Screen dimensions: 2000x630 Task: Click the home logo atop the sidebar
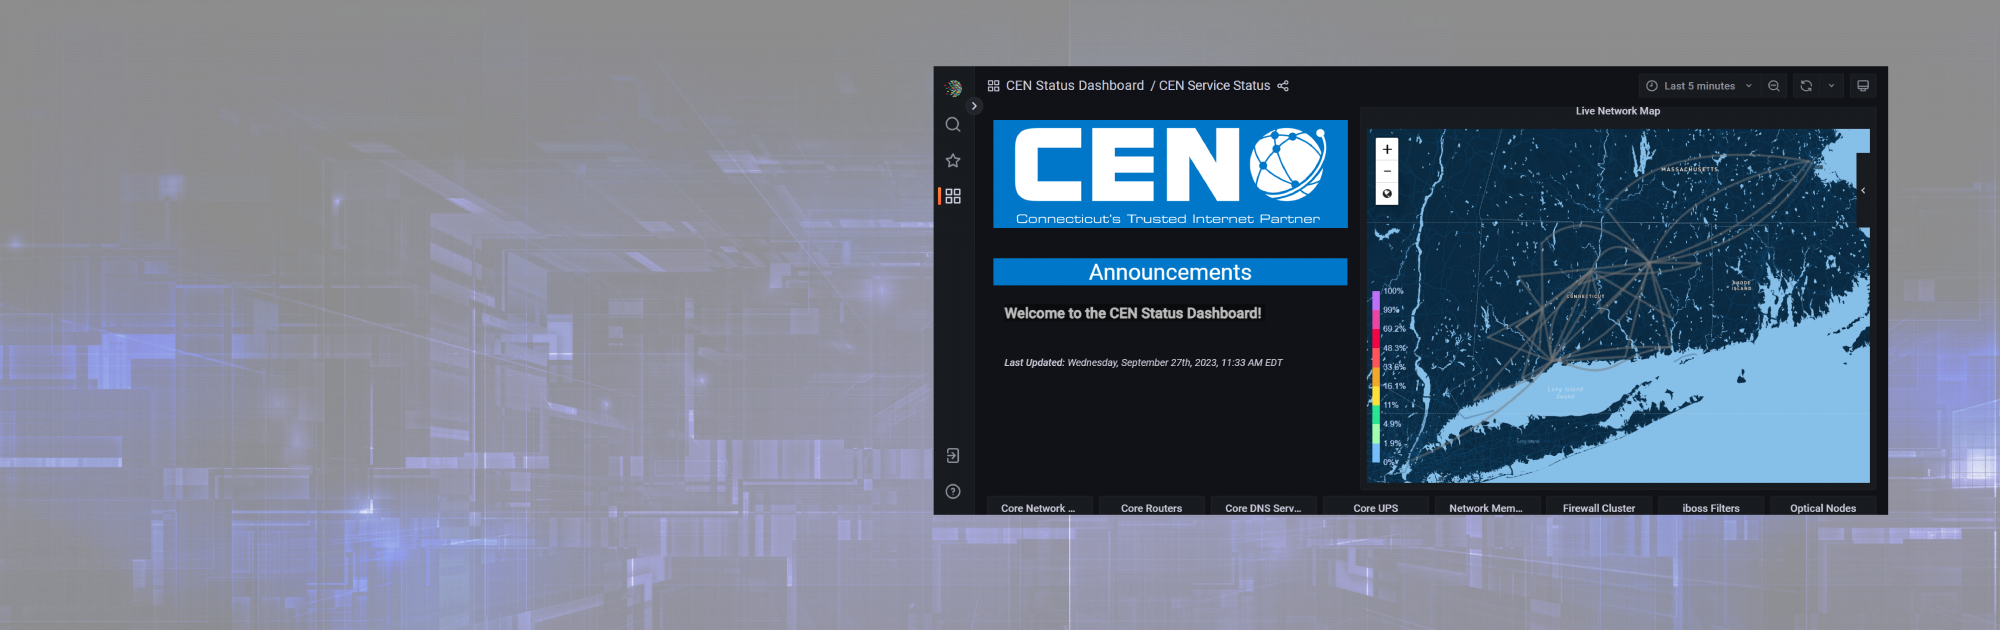(x=953, y=88)
